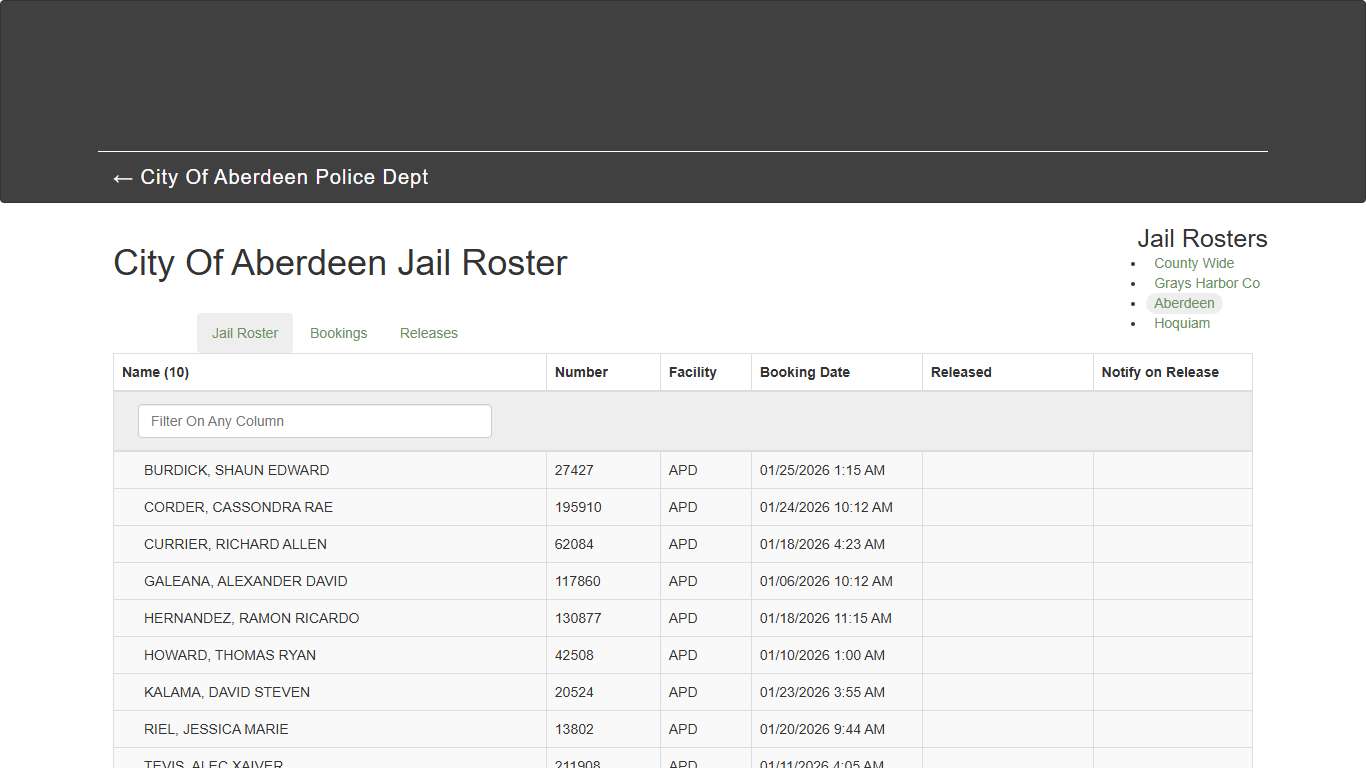
Task: Open the County Wide jail roster
Action: [1193, 263]
